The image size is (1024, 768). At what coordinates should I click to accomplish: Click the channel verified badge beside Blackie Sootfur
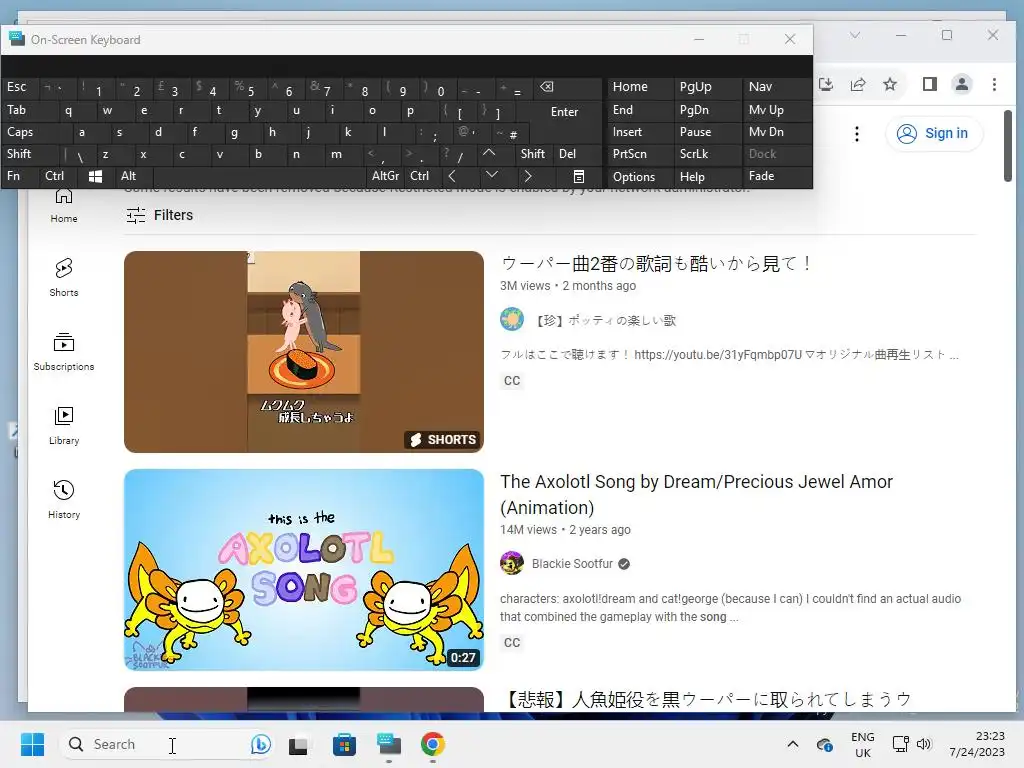[x=624, y=564]
